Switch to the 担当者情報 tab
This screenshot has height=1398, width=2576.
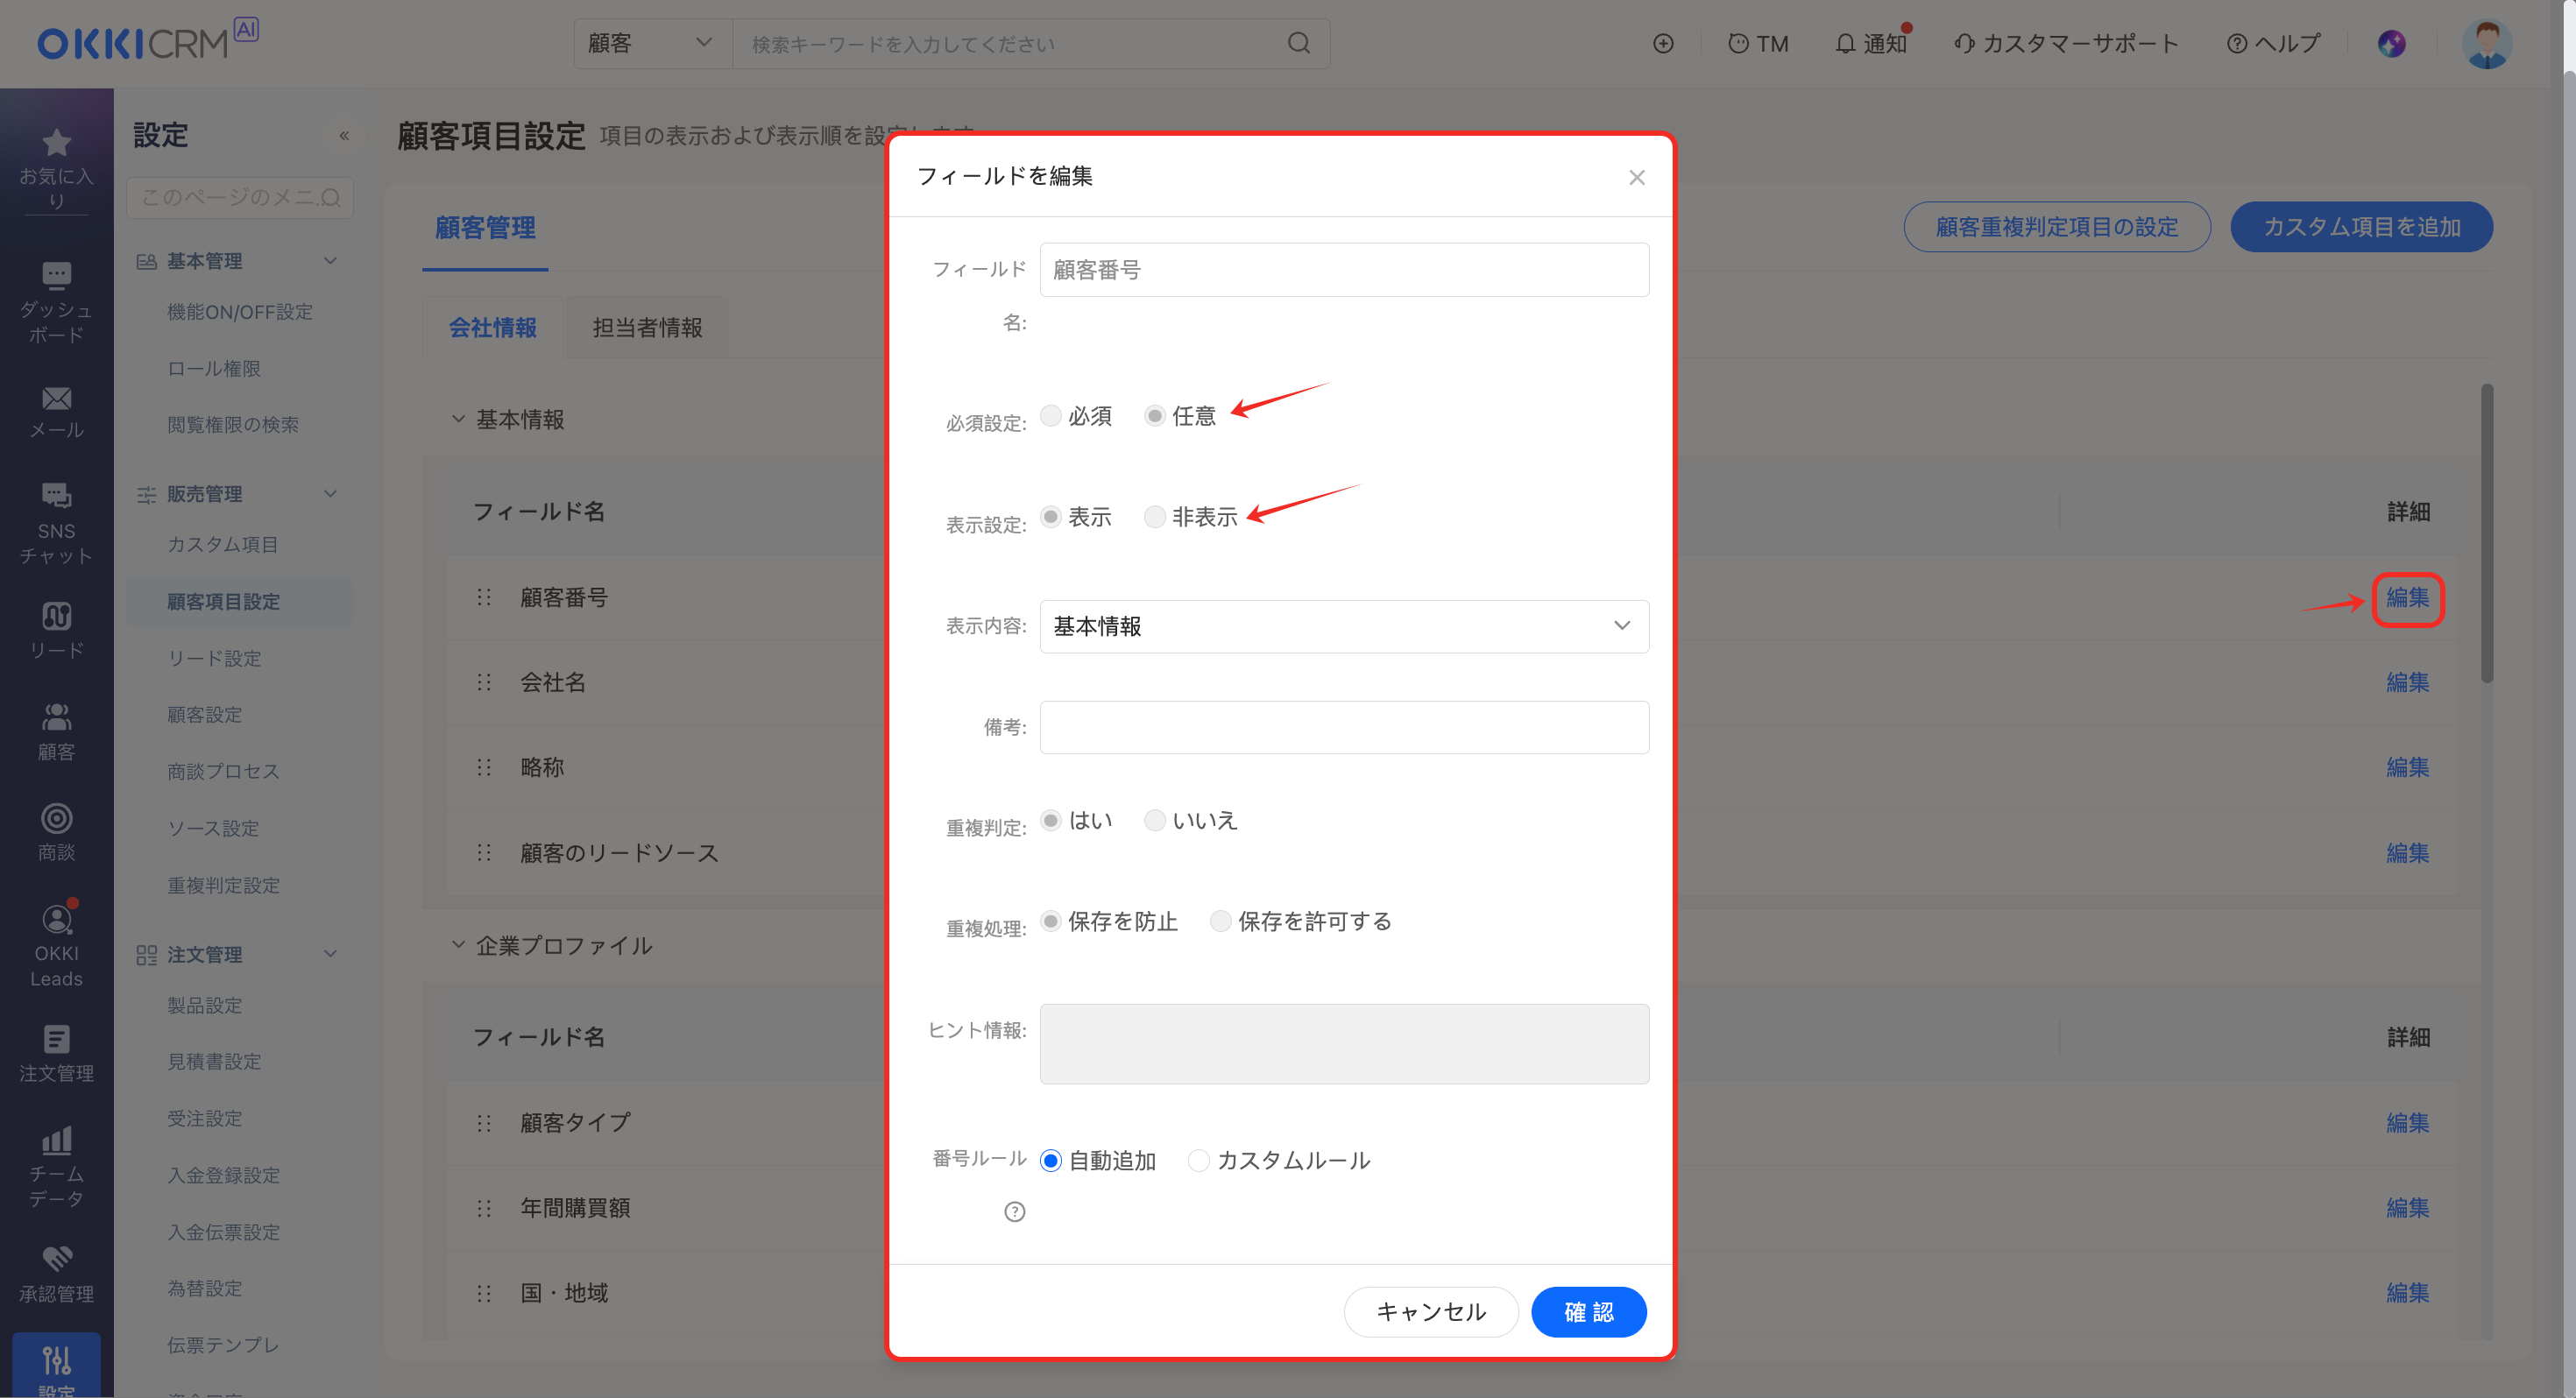click(647, 327)
